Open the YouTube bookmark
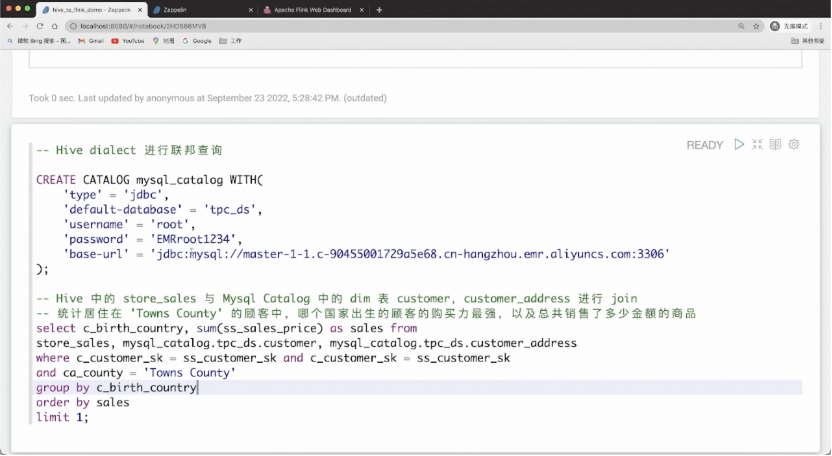Image resolution: width=832 pixels, height=456 pixels. [x=128, y=41]
